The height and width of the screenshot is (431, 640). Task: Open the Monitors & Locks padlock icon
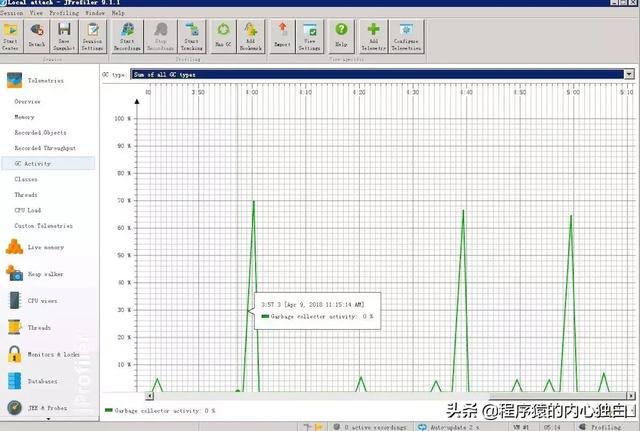point(14,354)
